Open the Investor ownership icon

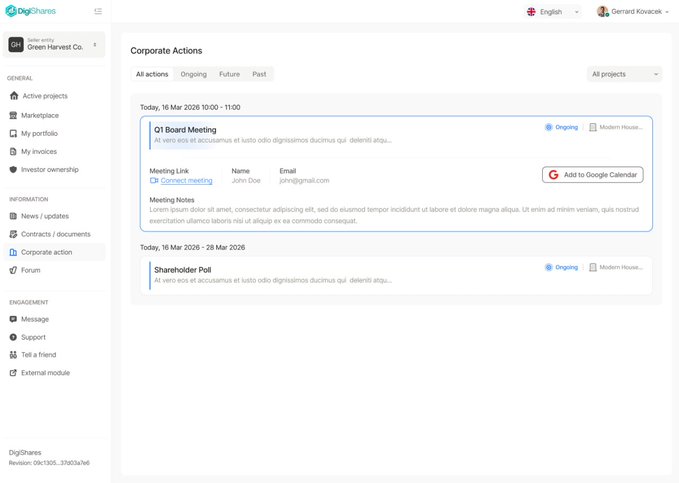(x=13, y=169)
